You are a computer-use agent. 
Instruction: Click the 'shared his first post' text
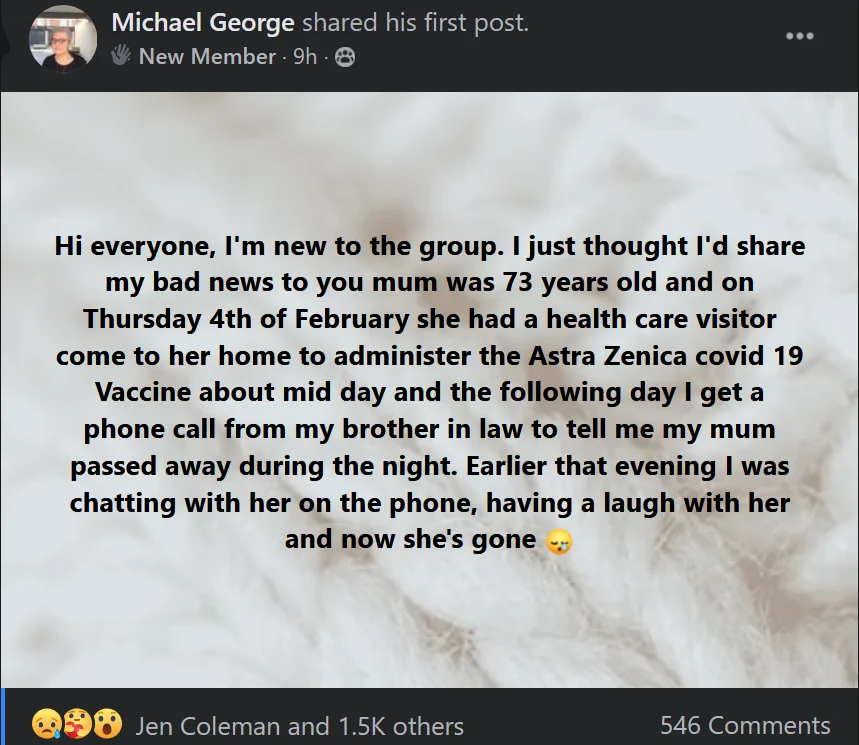pos(415,22)
